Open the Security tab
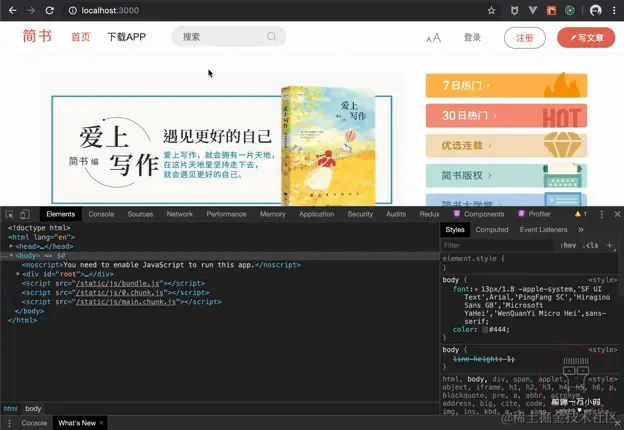This screenshot has width=624, height=430. pyautogui.click(x=360, y=214)
